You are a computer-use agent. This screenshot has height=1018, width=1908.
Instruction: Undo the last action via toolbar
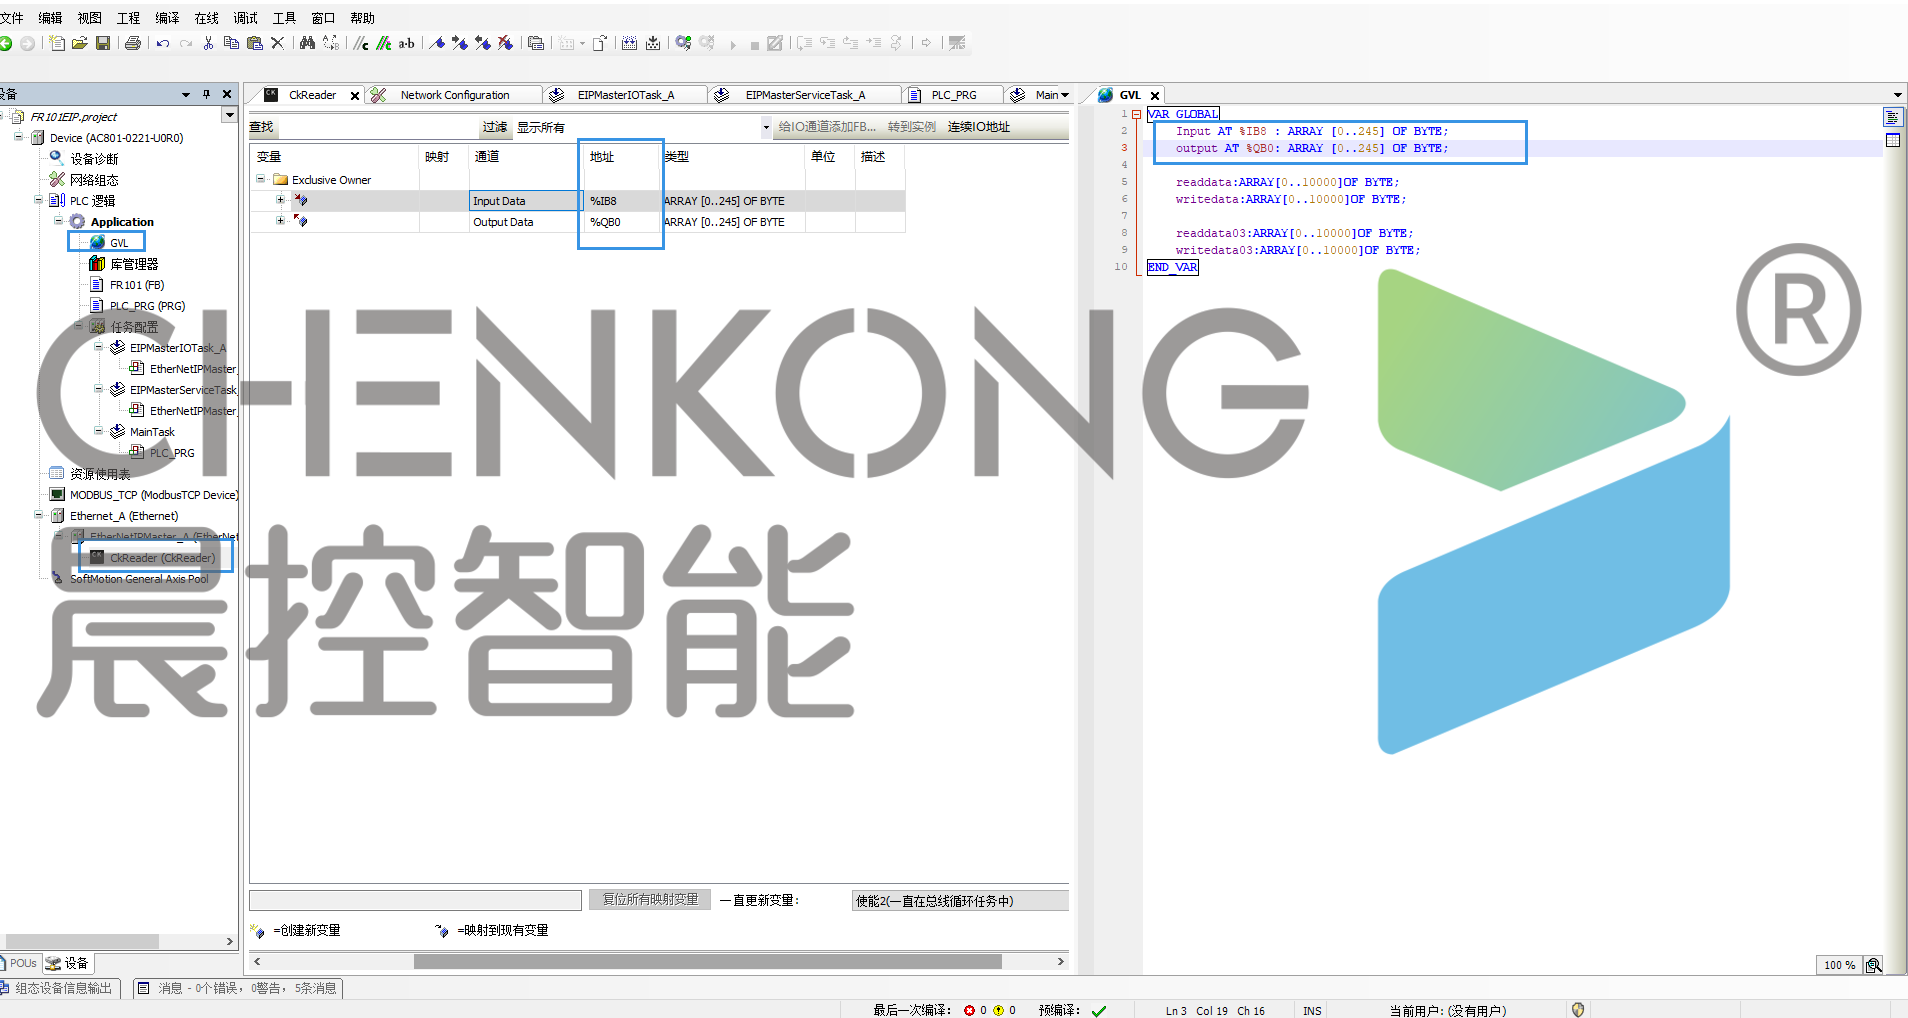[162, 43]
